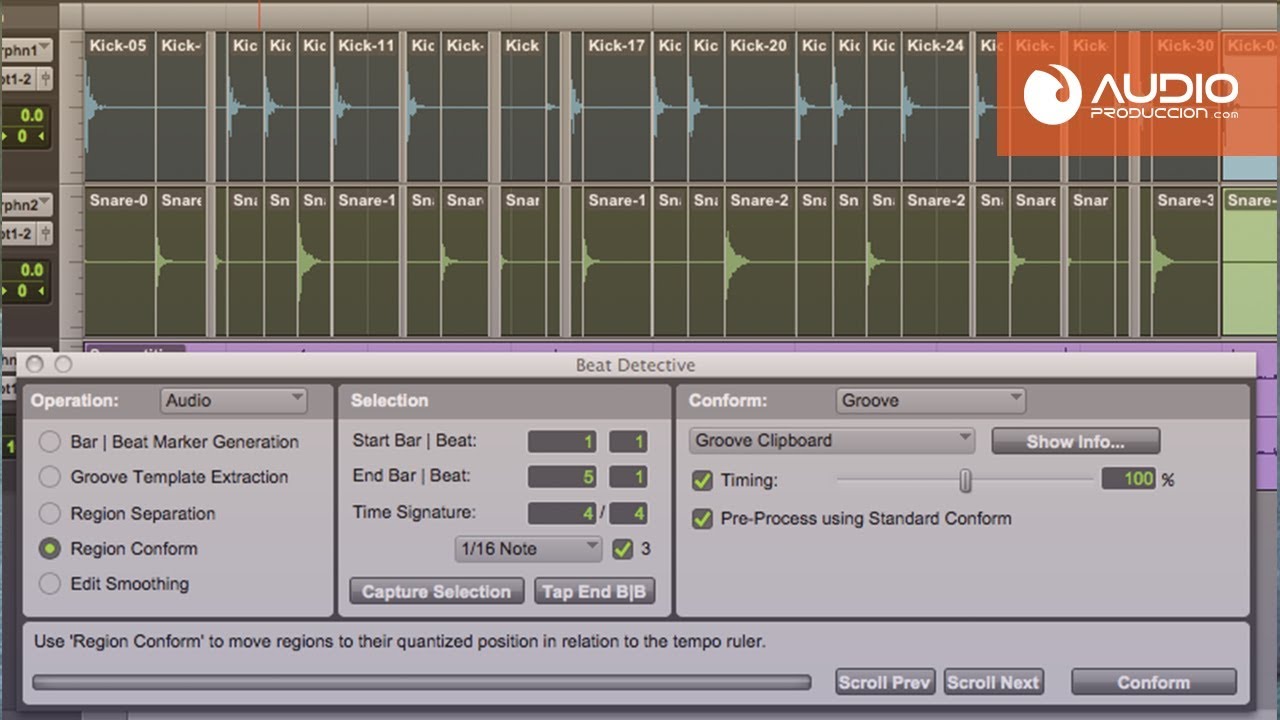
Task: Click the Beat Detective title bar text
Action: [635, 365]
